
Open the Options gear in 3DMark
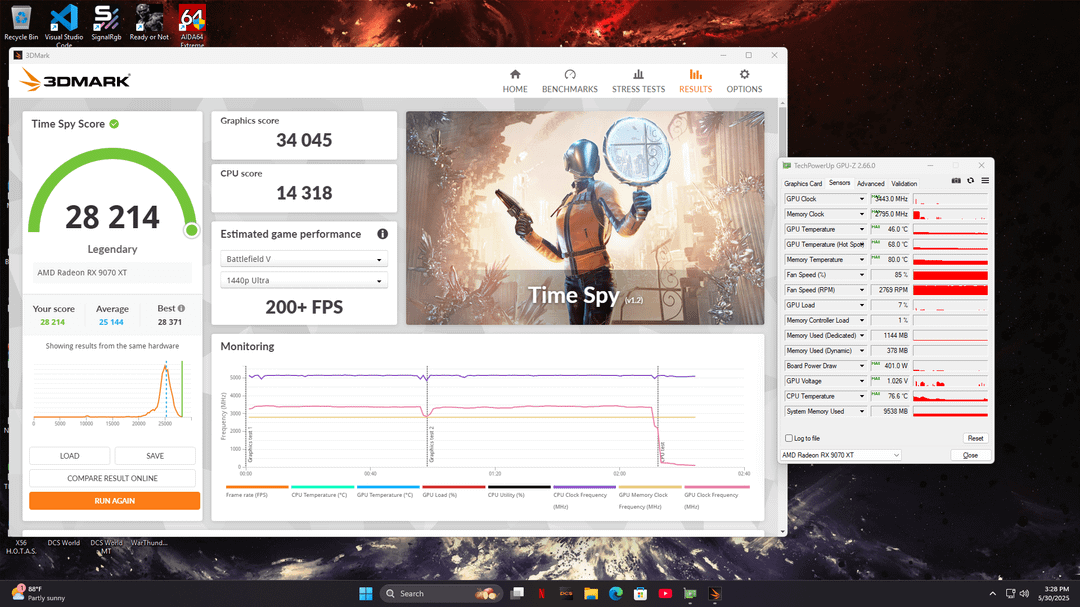(x=744, y=74)
